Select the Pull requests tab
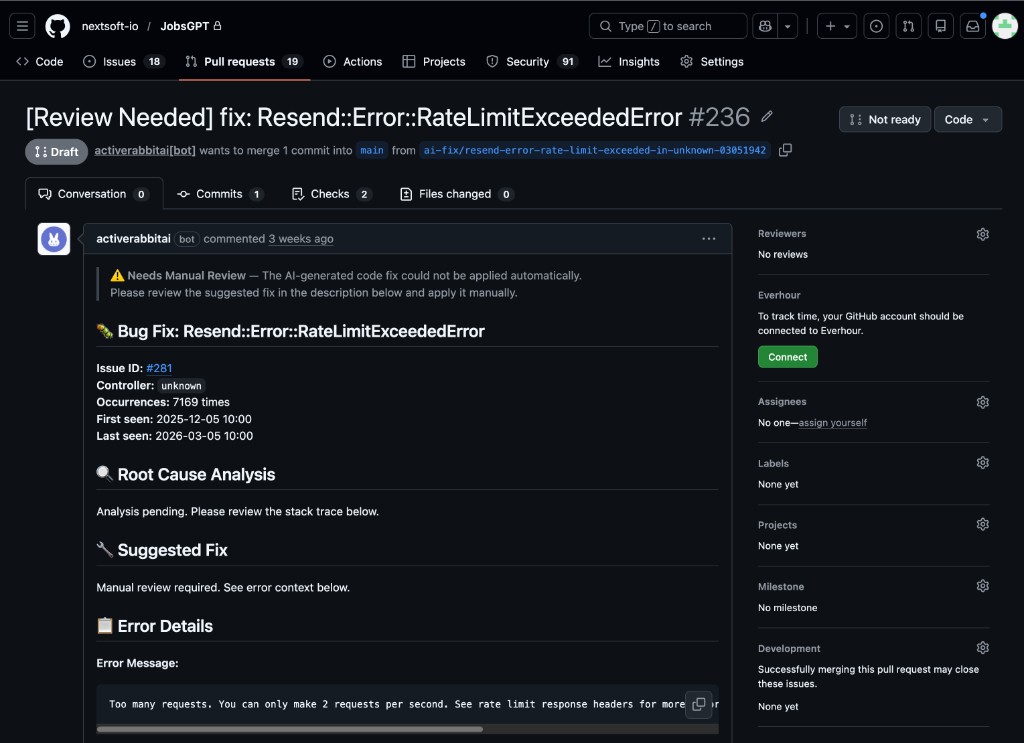Viewport: 1024px width, 743px height. click(244, 61)
